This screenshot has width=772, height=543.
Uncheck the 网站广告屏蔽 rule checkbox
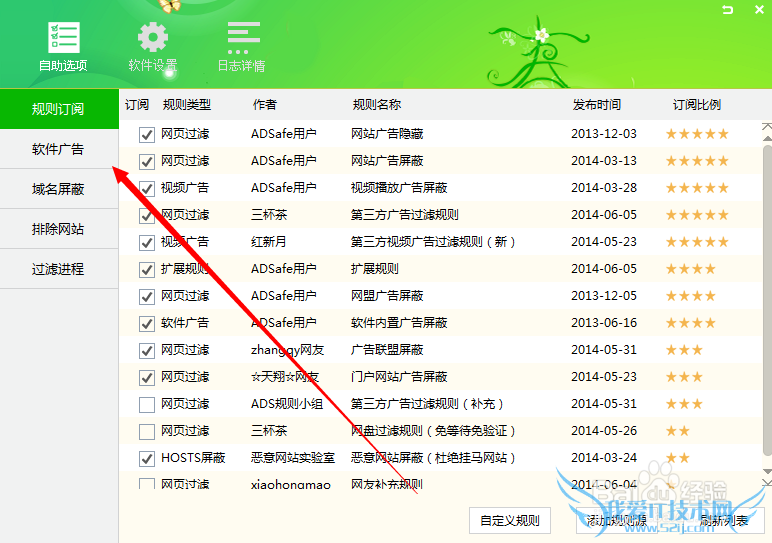147,161
